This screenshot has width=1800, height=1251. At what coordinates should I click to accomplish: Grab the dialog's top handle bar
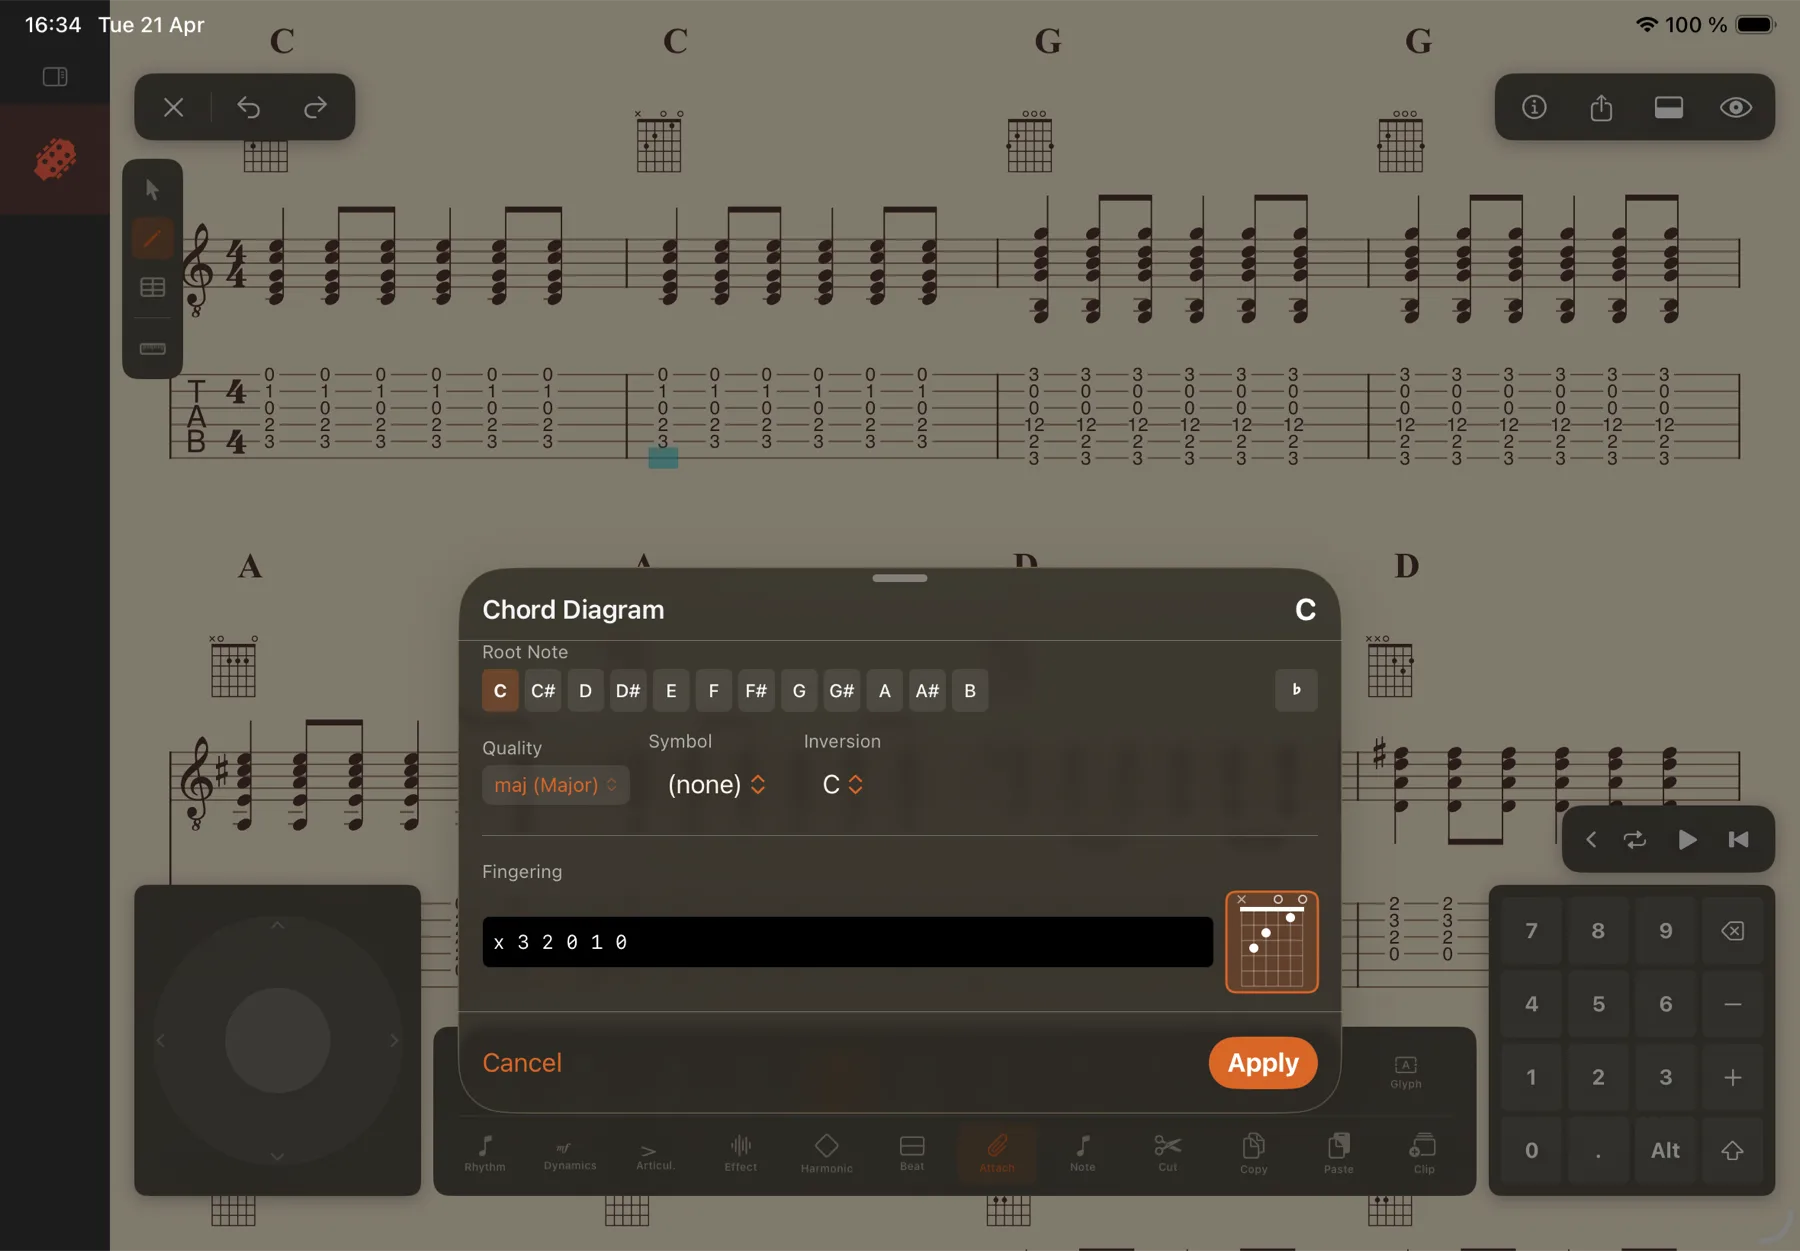point(899,578)
